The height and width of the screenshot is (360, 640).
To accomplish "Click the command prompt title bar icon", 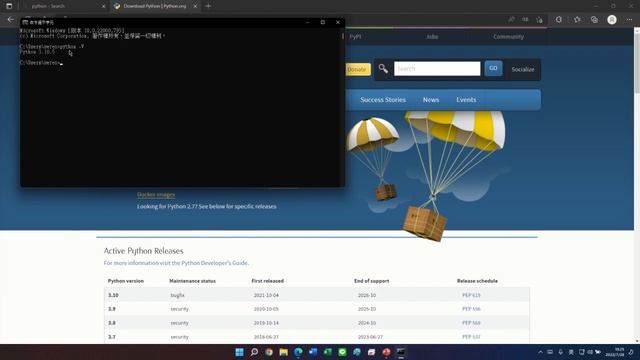I will pyautogui.click(x=25, y=22).
